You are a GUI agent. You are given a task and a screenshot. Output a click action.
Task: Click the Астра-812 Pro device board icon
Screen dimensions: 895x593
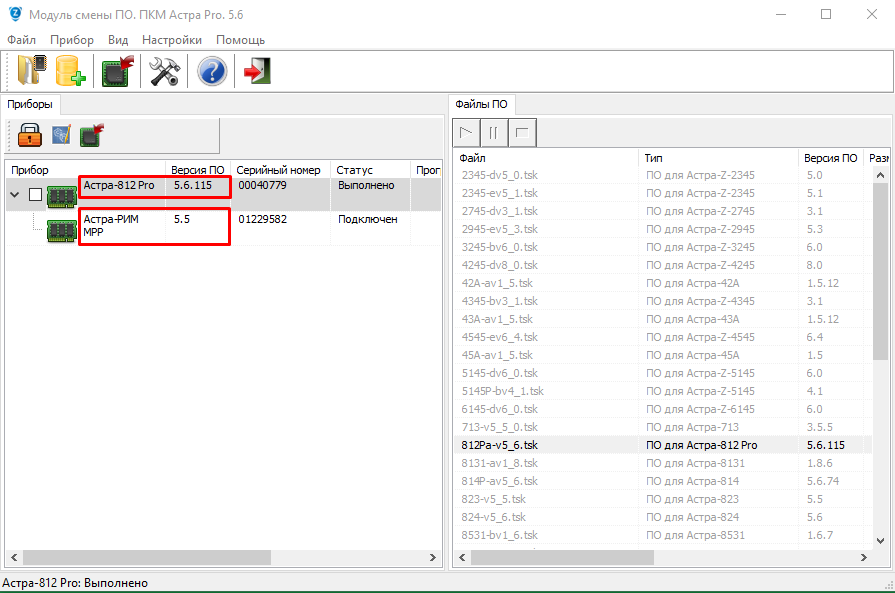tap(62, 197)
